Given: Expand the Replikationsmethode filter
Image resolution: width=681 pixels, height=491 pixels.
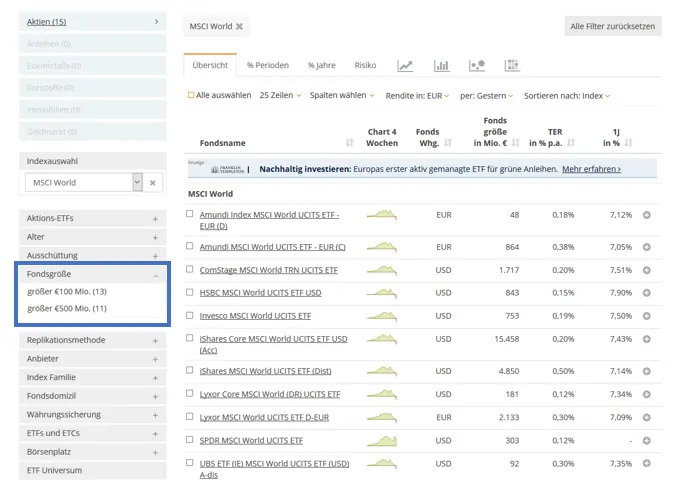Looking at the screenshot, I should [93, 340].
